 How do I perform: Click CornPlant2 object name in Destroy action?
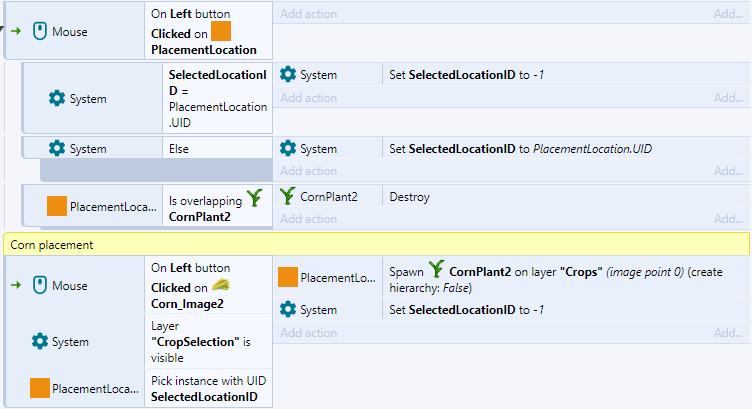point(329,197)
